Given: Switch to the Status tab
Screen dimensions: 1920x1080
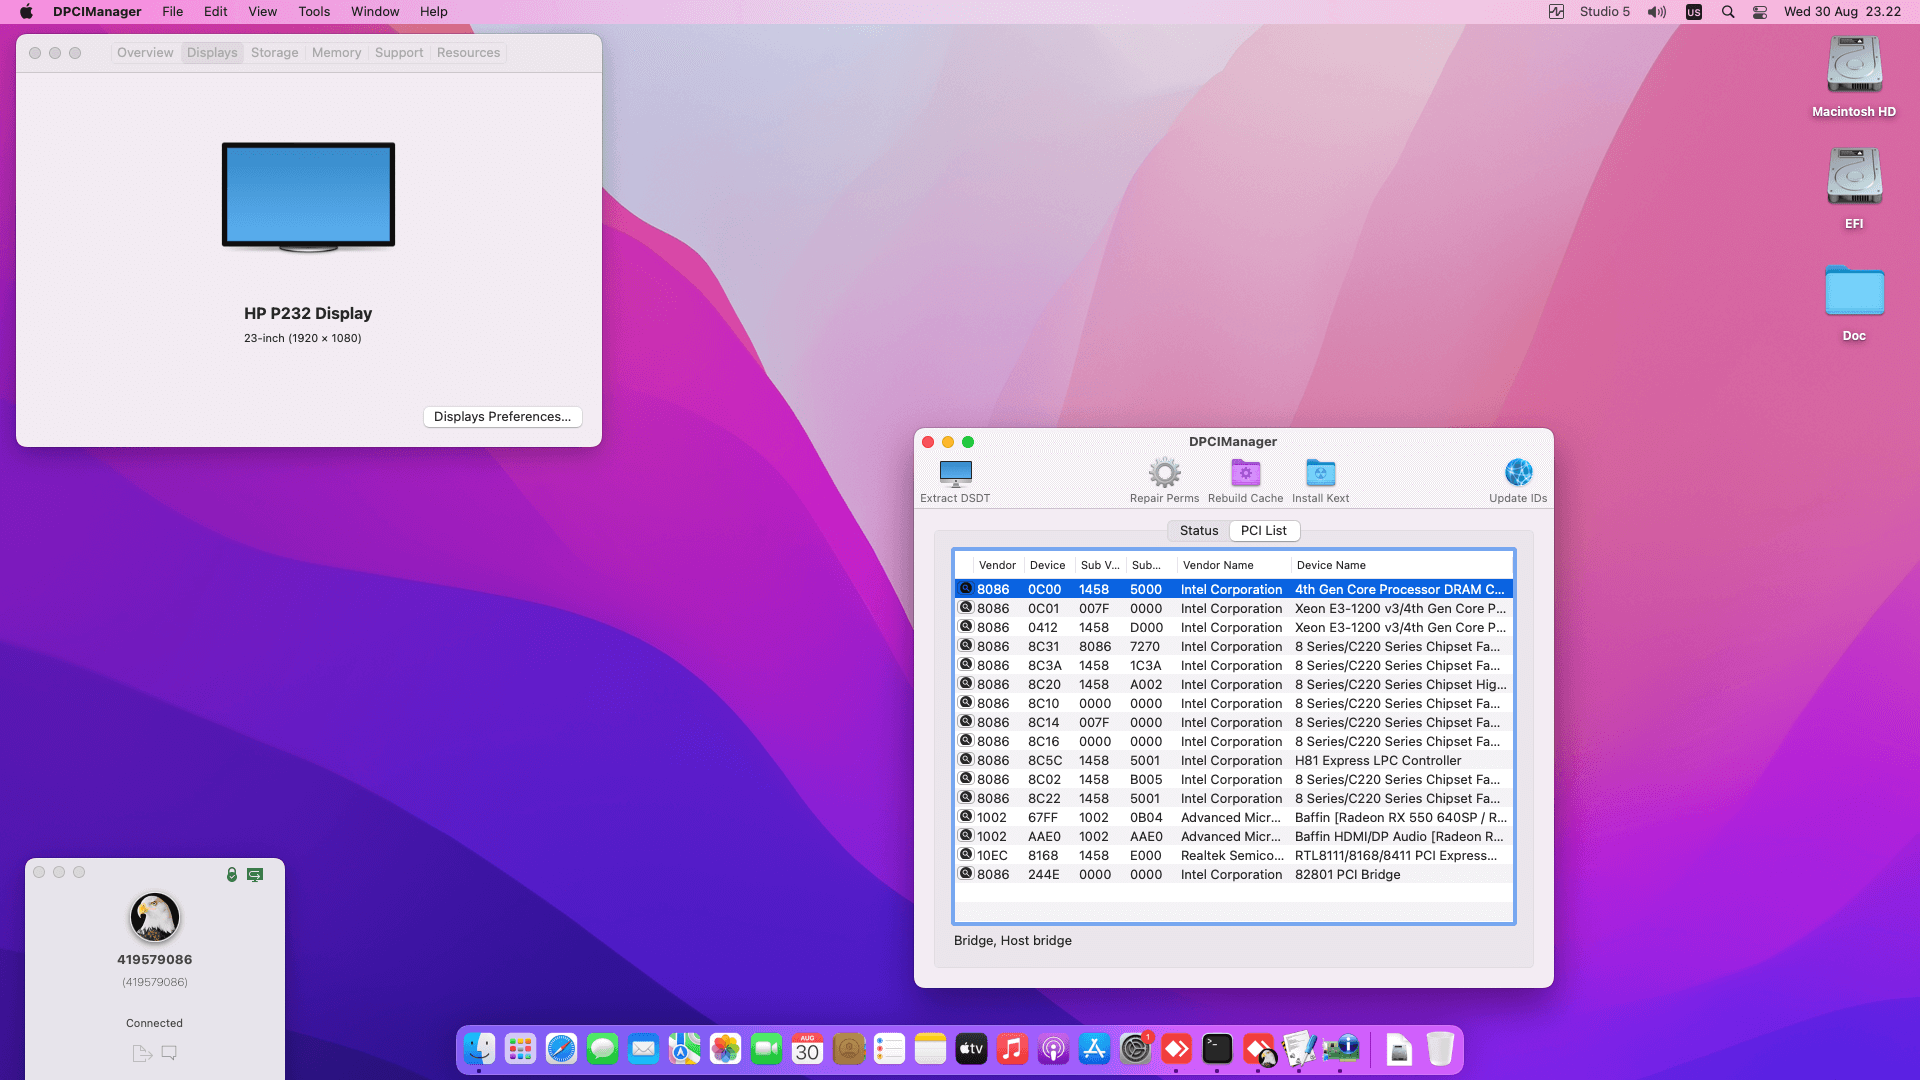Looking at the screenshot, I should click(x=1199, y=531).
